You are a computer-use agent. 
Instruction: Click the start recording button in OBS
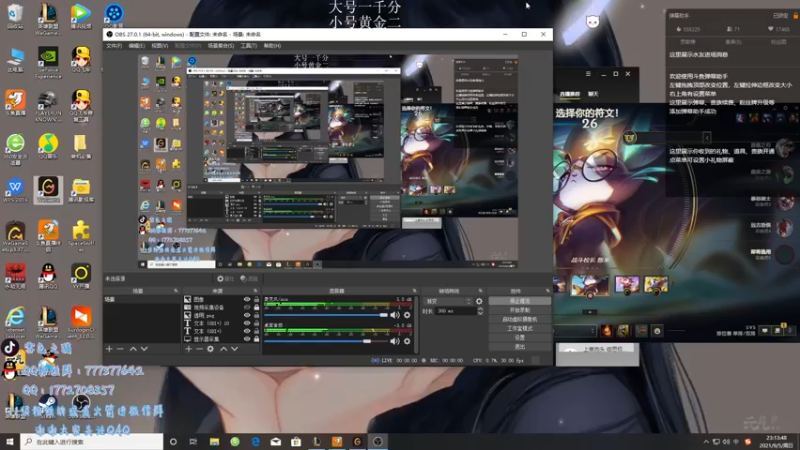(519, 310)
